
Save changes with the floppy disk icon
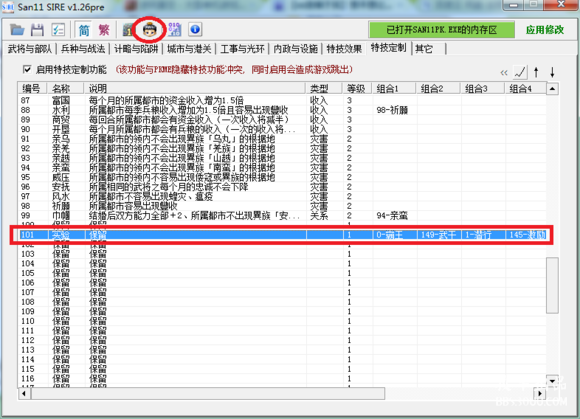(x=37, y=30)
